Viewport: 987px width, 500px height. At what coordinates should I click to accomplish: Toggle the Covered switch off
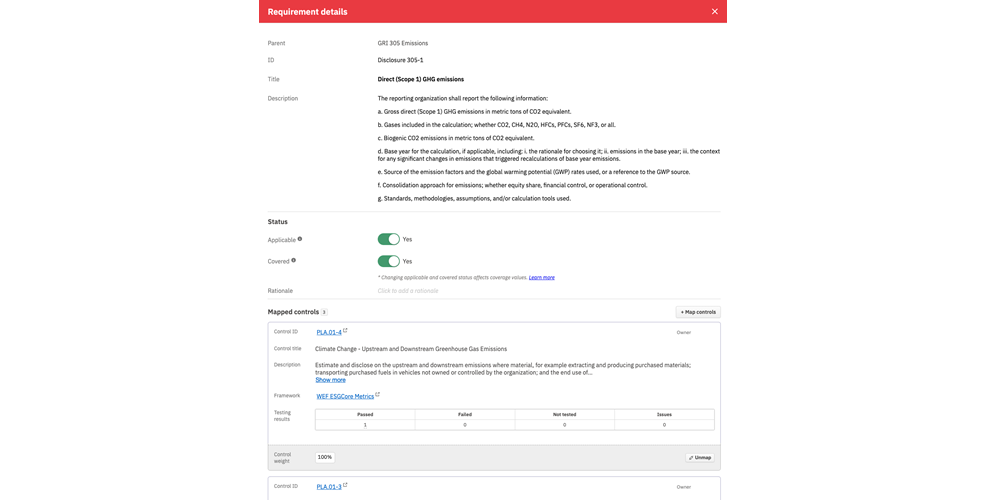[388, 261]
